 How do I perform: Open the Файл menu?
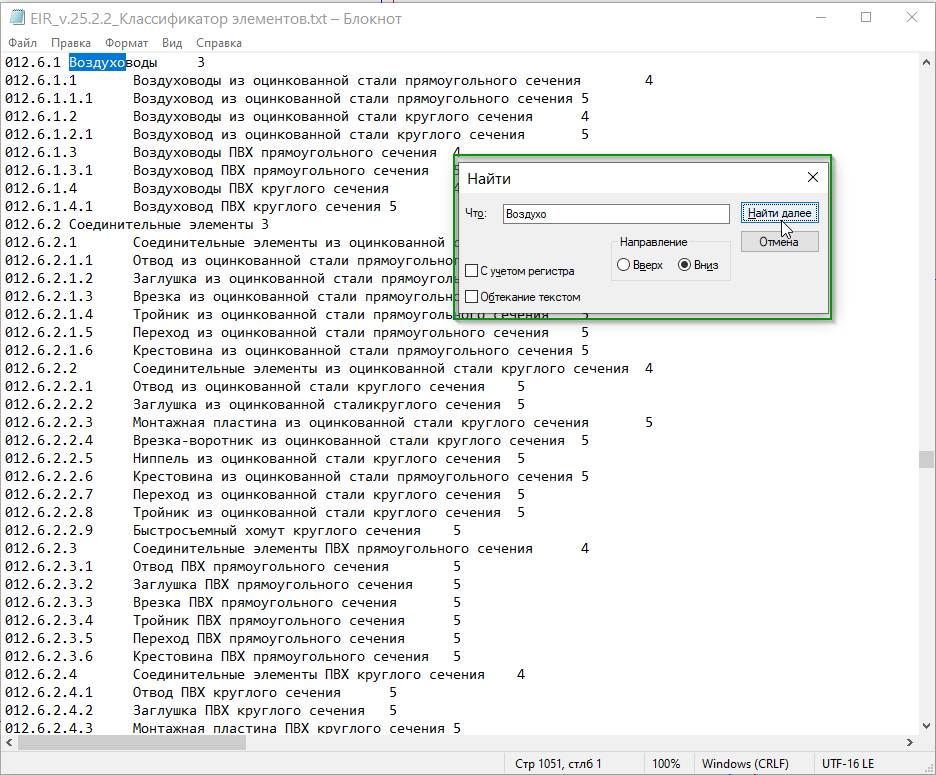point(23,43)
